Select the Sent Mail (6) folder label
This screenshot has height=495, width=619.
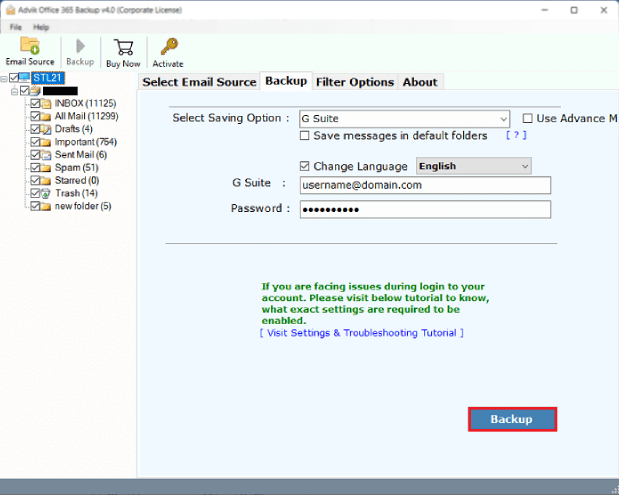[81, 155]
